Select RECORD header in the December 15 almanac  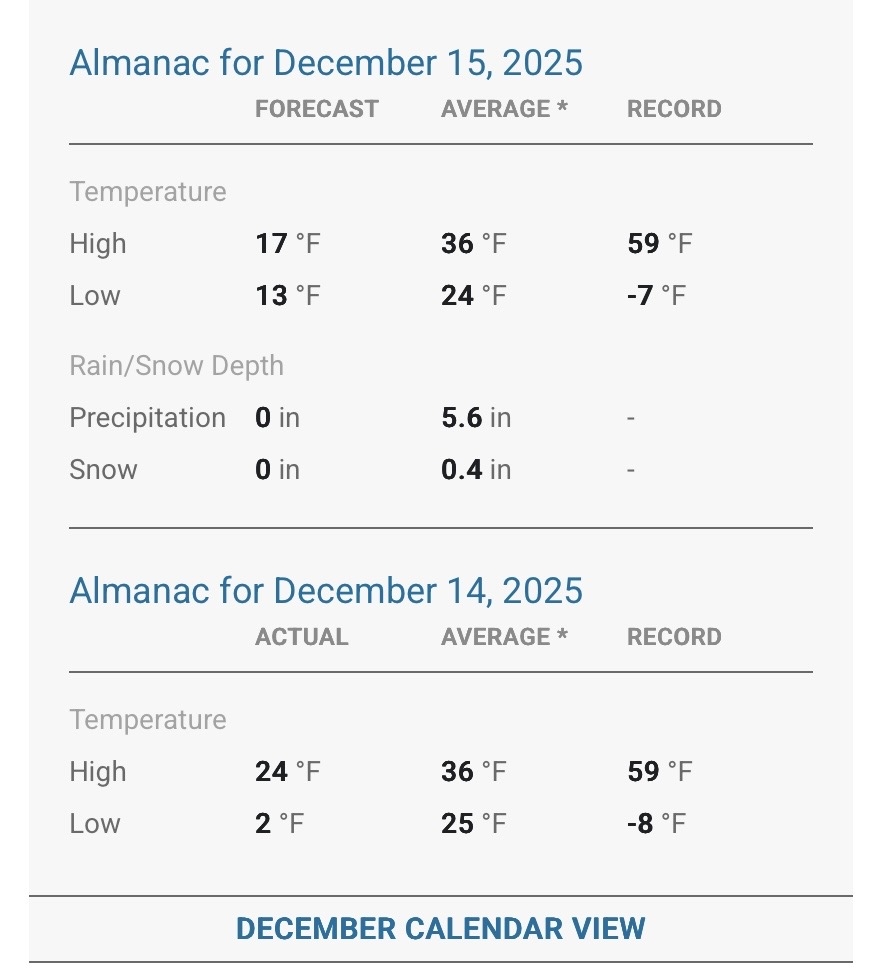coord(673,109)
